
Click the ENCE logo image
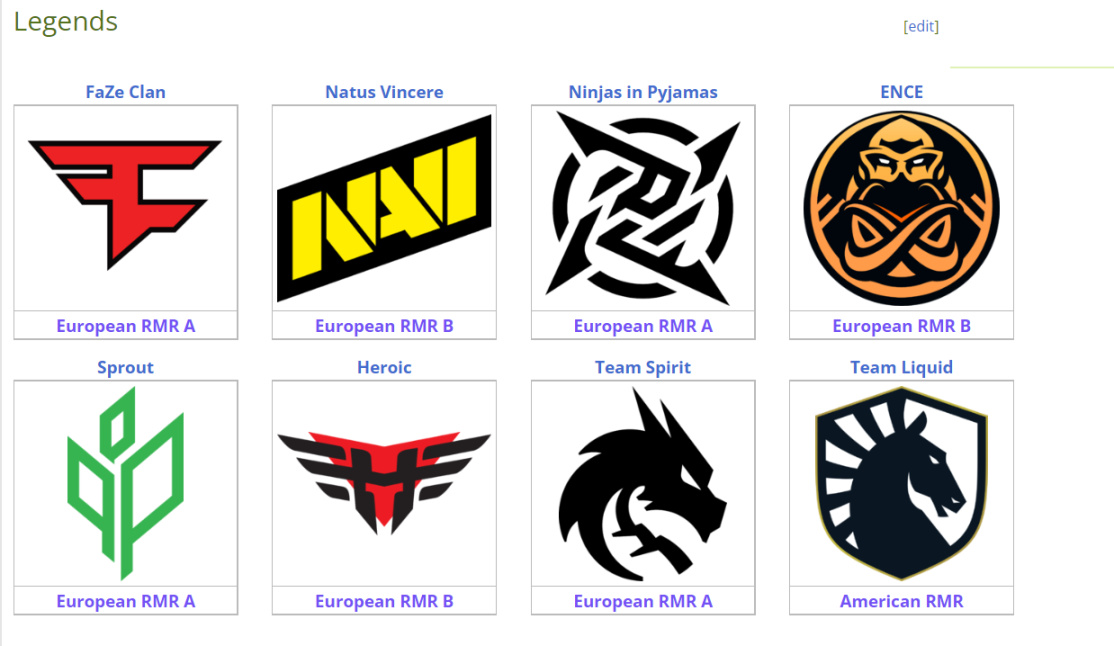tap(902, 208)
